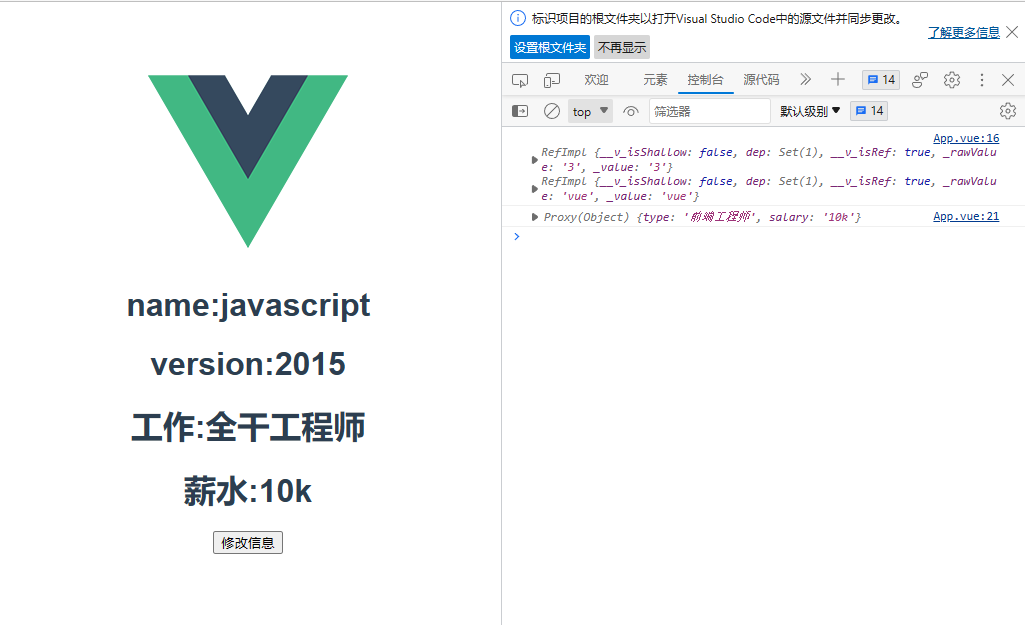Expand the RefImpl entry with value 'vue'
Image resolution: width=1025 pixels, height=625 pixels.
[535, 189]
